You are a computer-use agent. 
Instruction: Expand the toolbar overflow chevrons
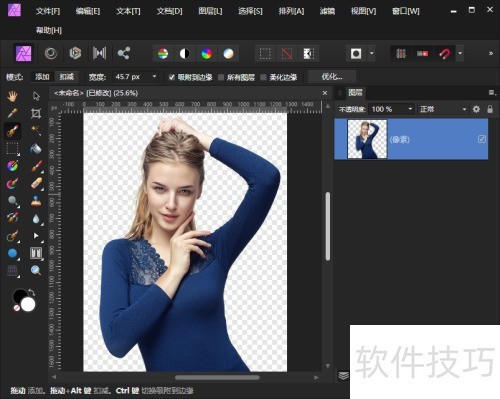pyautogui.click(x=491, y=53)
